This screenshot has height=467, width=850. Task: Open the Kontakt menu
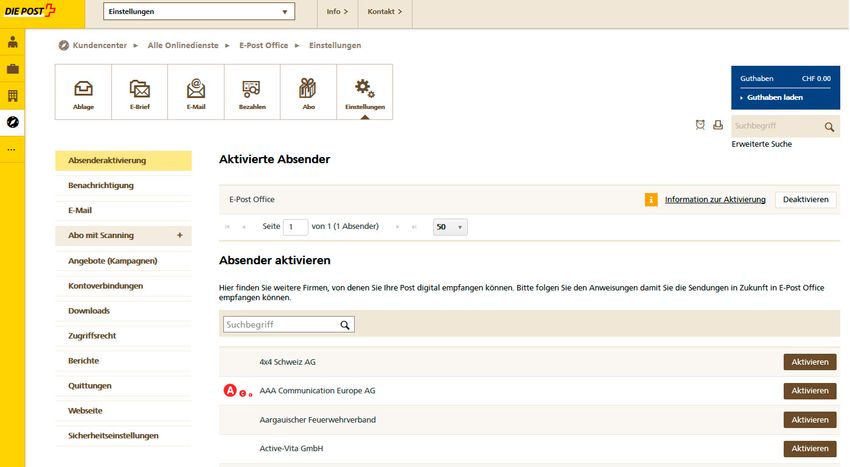[x=384, y=12]
